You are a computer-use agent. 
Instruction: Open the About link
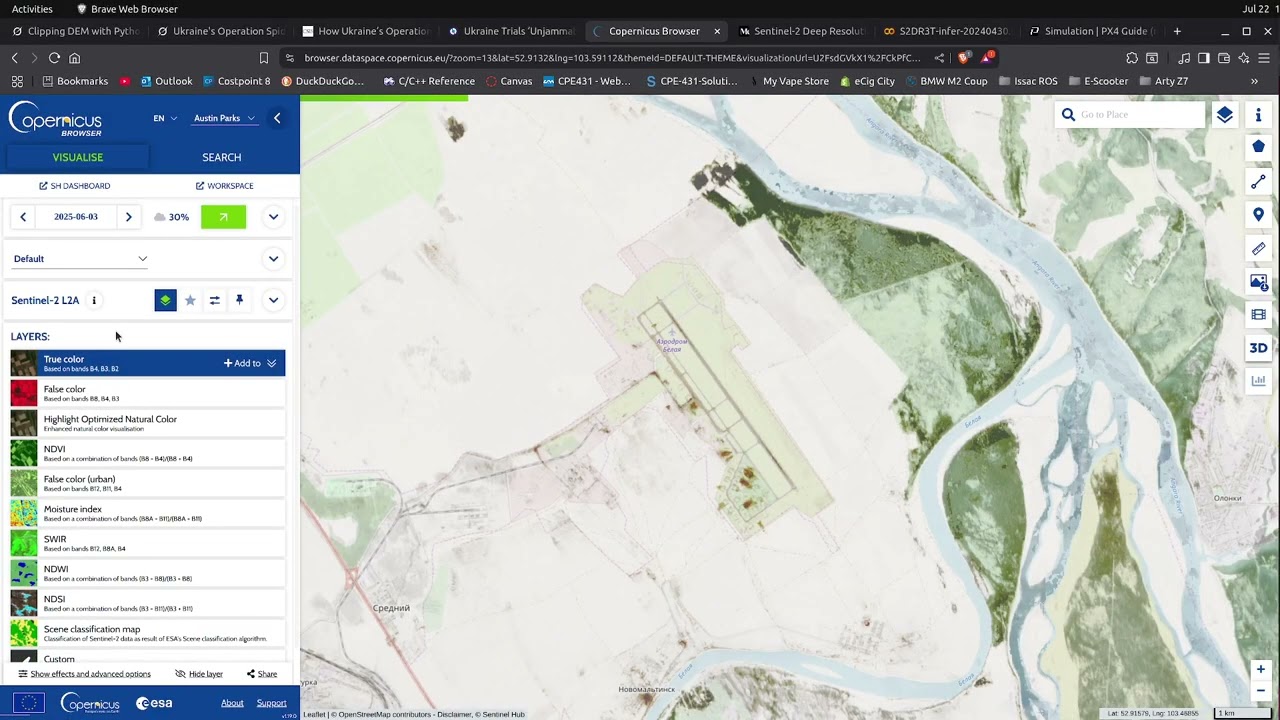[x=232, y=703]
